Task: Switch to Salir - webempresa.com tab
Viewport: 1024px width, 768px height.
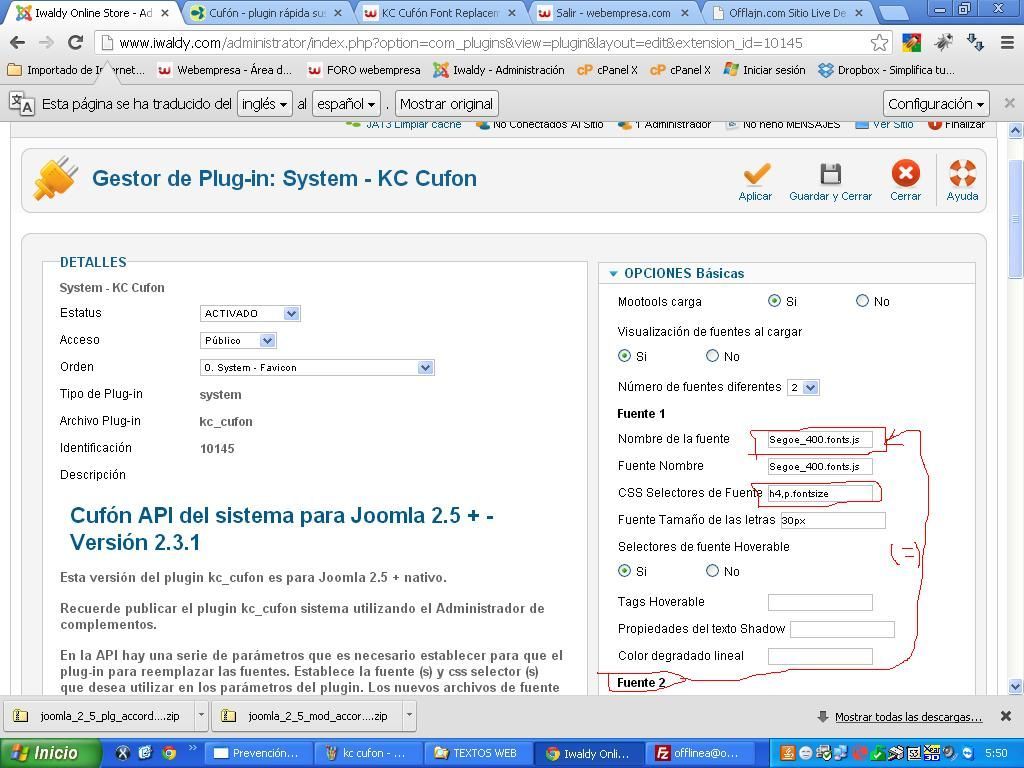Action: tap(614, 12)
